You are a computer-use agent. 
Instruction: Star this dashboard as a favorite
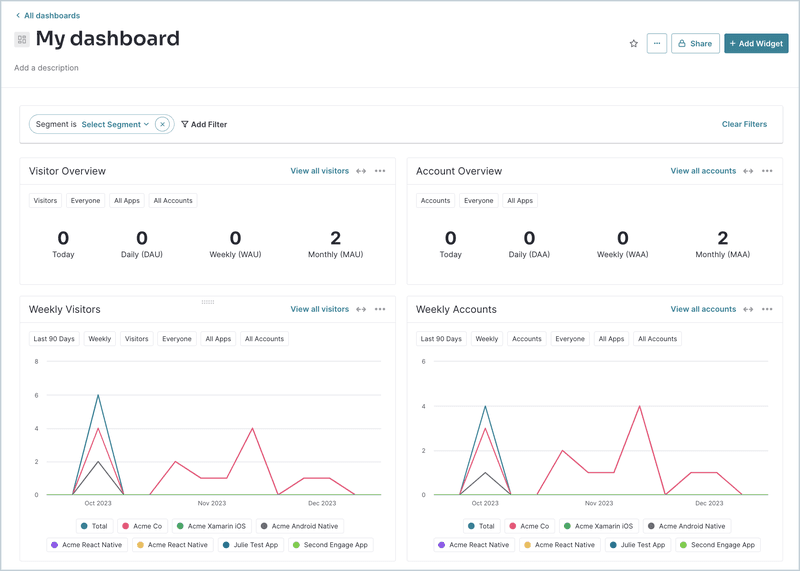[633, 44]
